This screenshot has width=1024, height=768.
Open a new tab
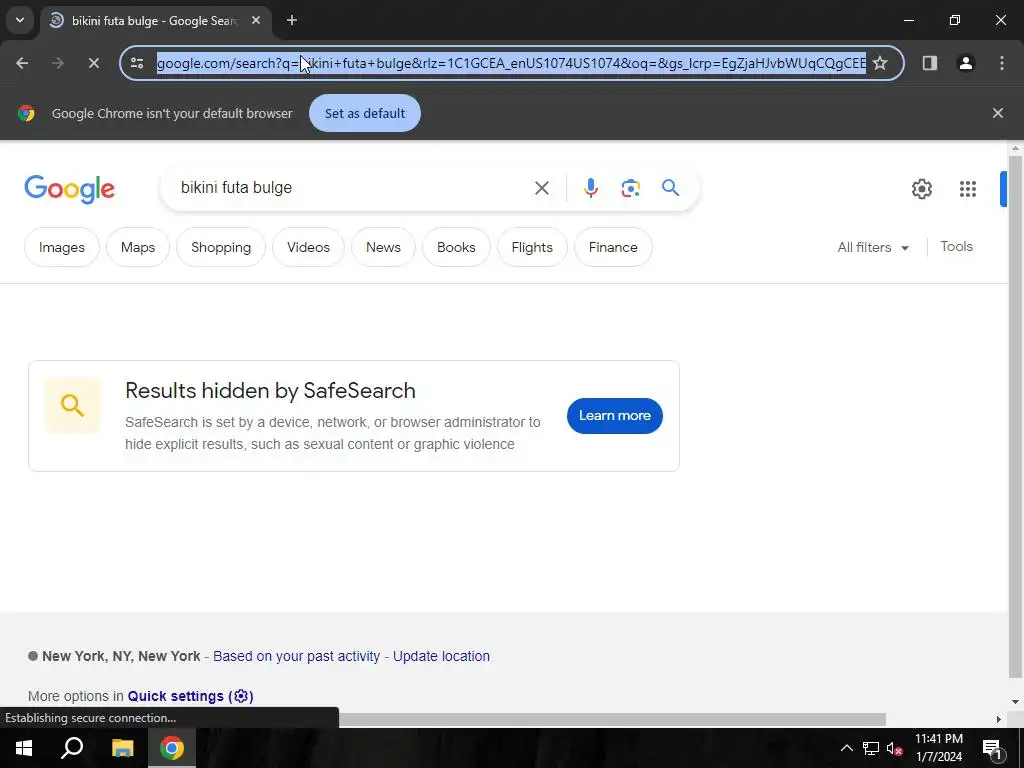[x=292, y=20]
